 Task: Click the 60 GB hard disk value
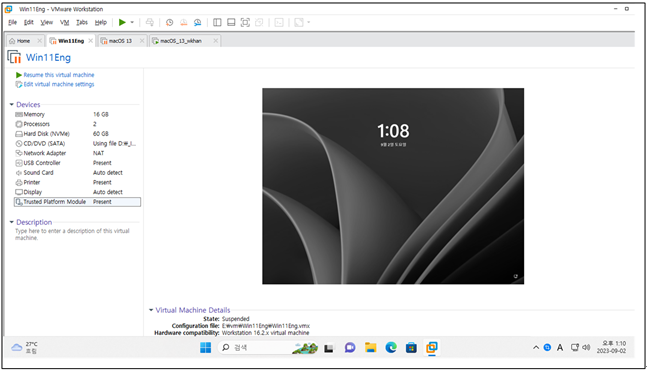click(x=101, y=134)
